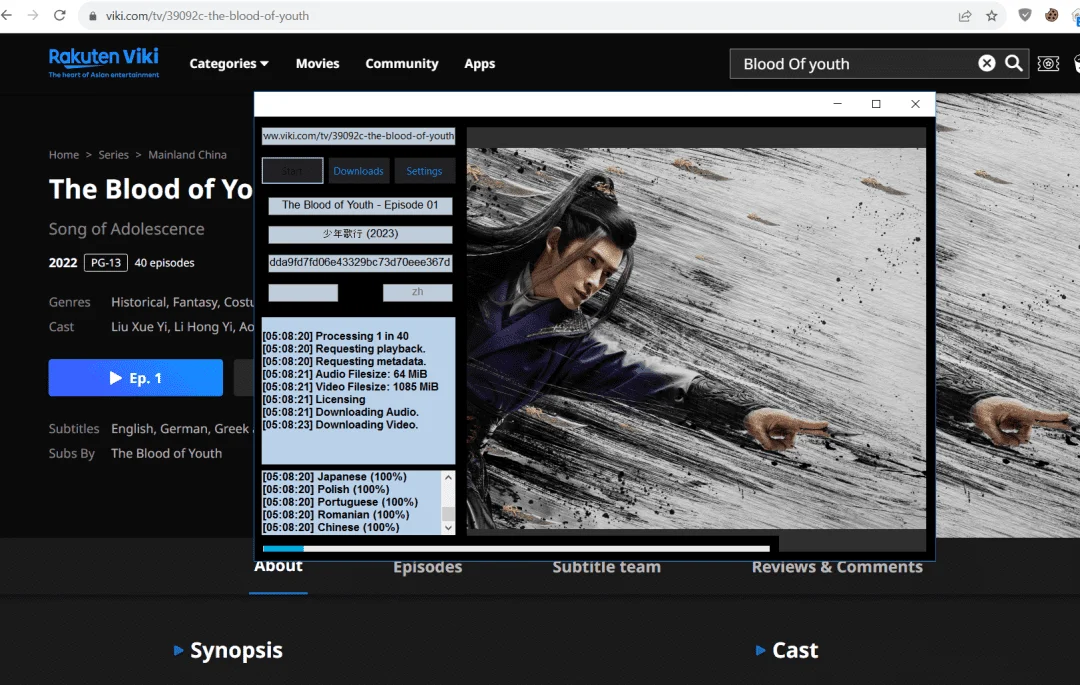Click the download progress bar
Screen dimensions: 1080x685
(516, 549)
